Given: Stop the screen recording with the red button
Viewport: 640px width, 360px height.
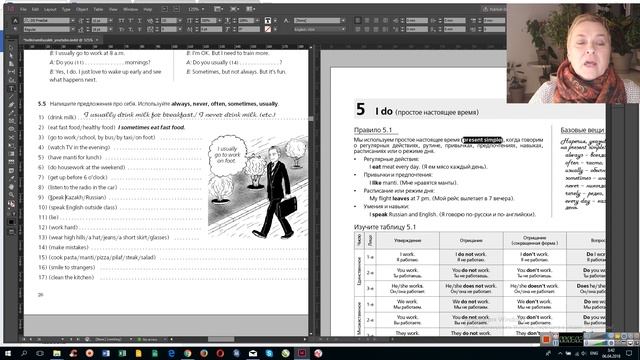Looking at the screenshot, I should coord(546,339).
